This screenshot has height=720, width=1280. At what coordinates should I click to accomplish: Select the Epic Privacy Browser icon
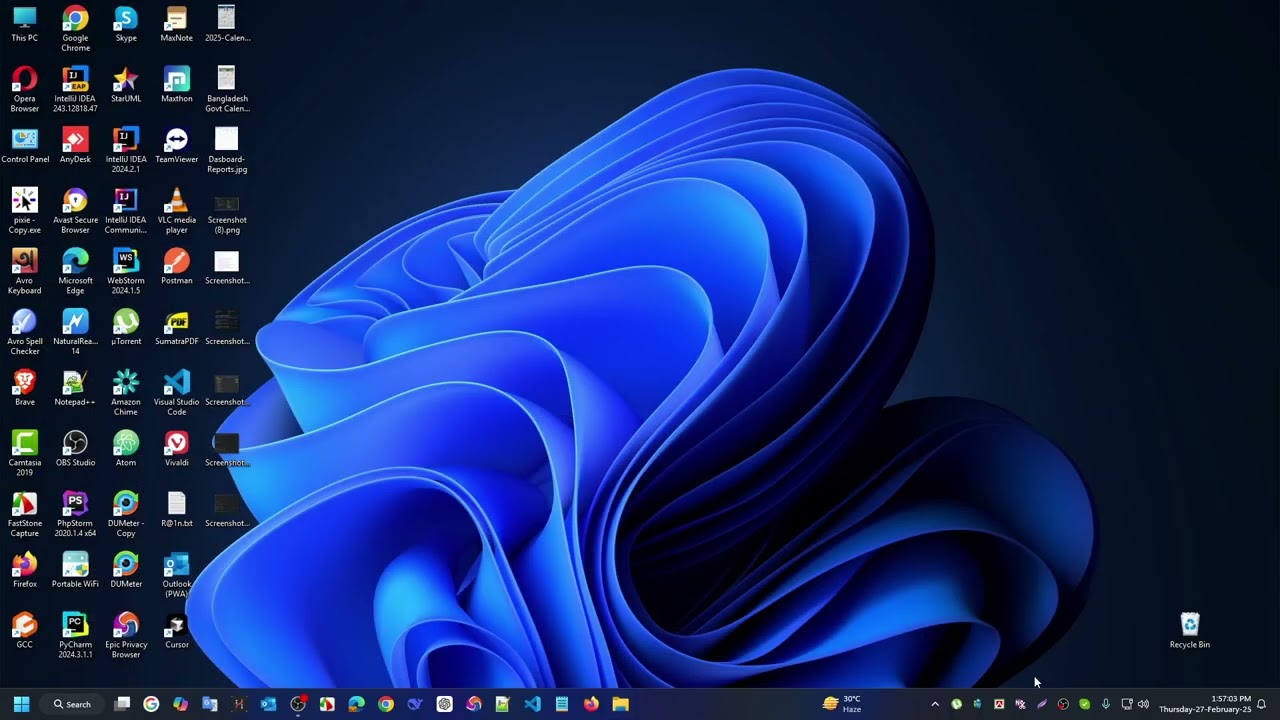coord(126,635)
